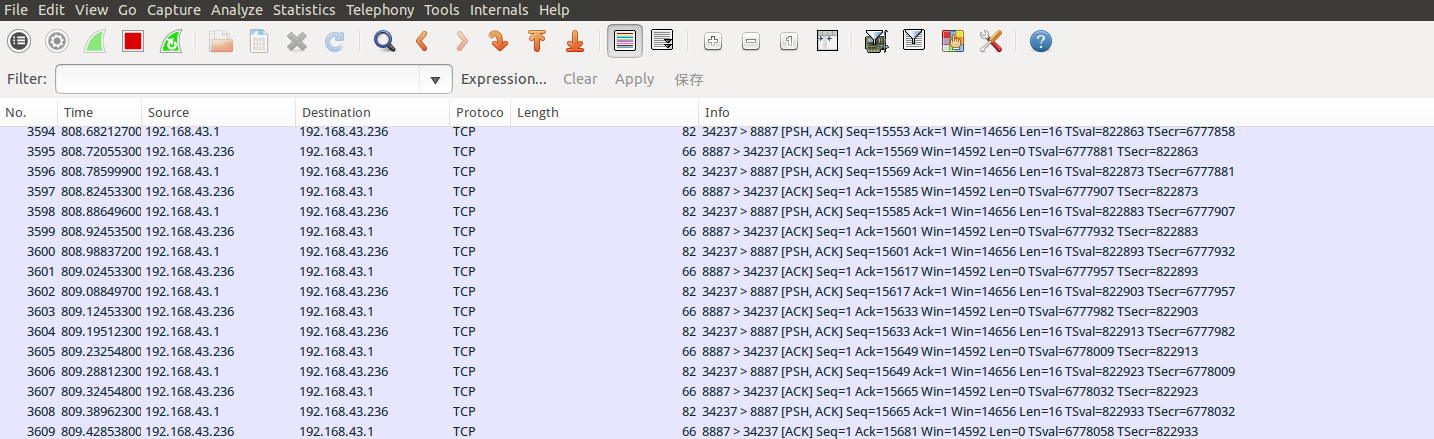Jump to the first packet
The image size is (1434, 439).
(x=536, y=41)
